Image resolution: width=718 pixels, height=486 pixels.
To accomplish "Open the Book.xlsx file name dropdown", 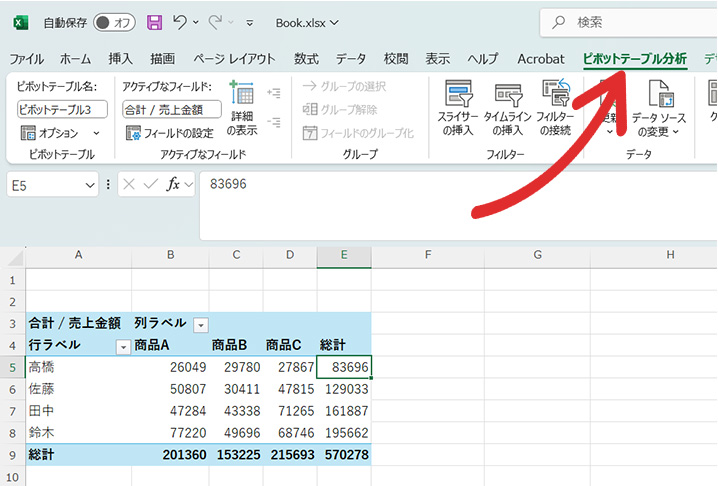I will 307,22.
